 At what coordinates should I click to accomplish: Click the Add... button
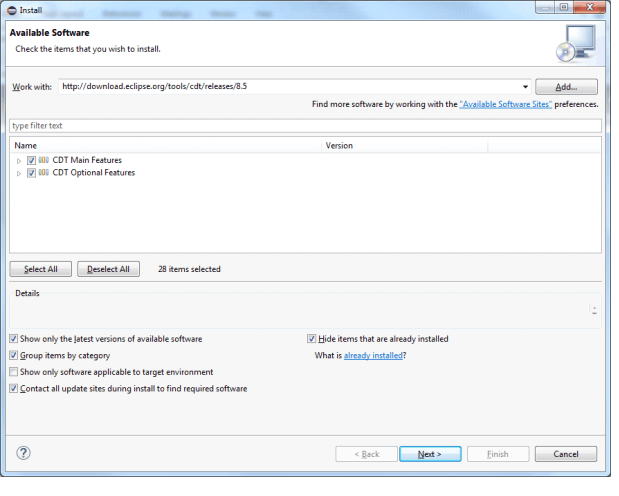(566, 87)
